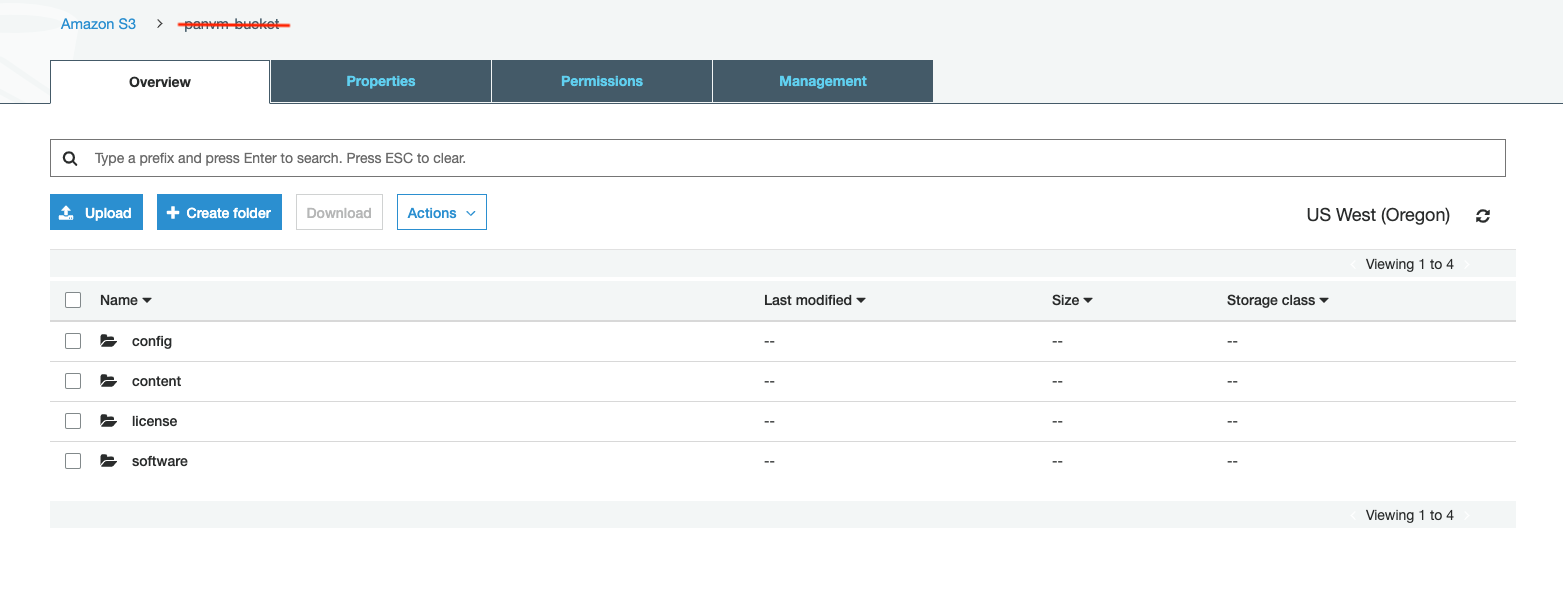Check the select-all checkbox in the header
The image size is (1563, 597).
pos(72,299)
